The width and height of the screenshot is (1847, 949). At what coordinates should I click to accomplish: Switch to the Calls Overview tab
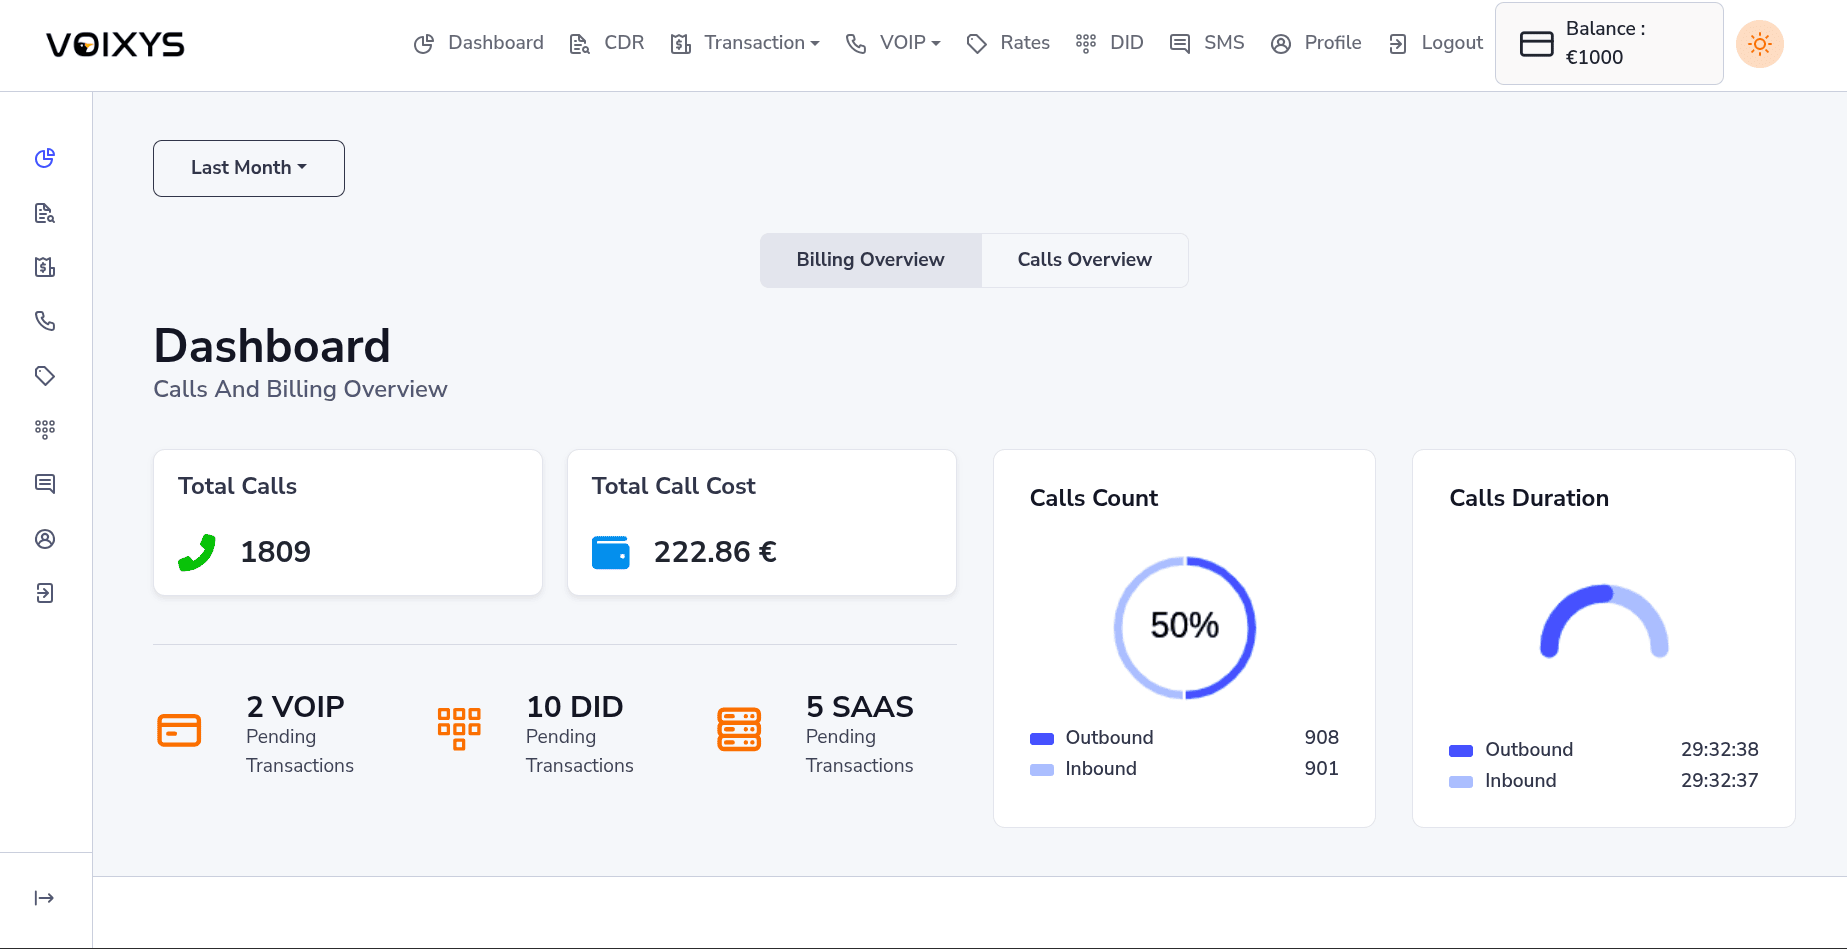pyautogui.click(x=1085, y=260)
